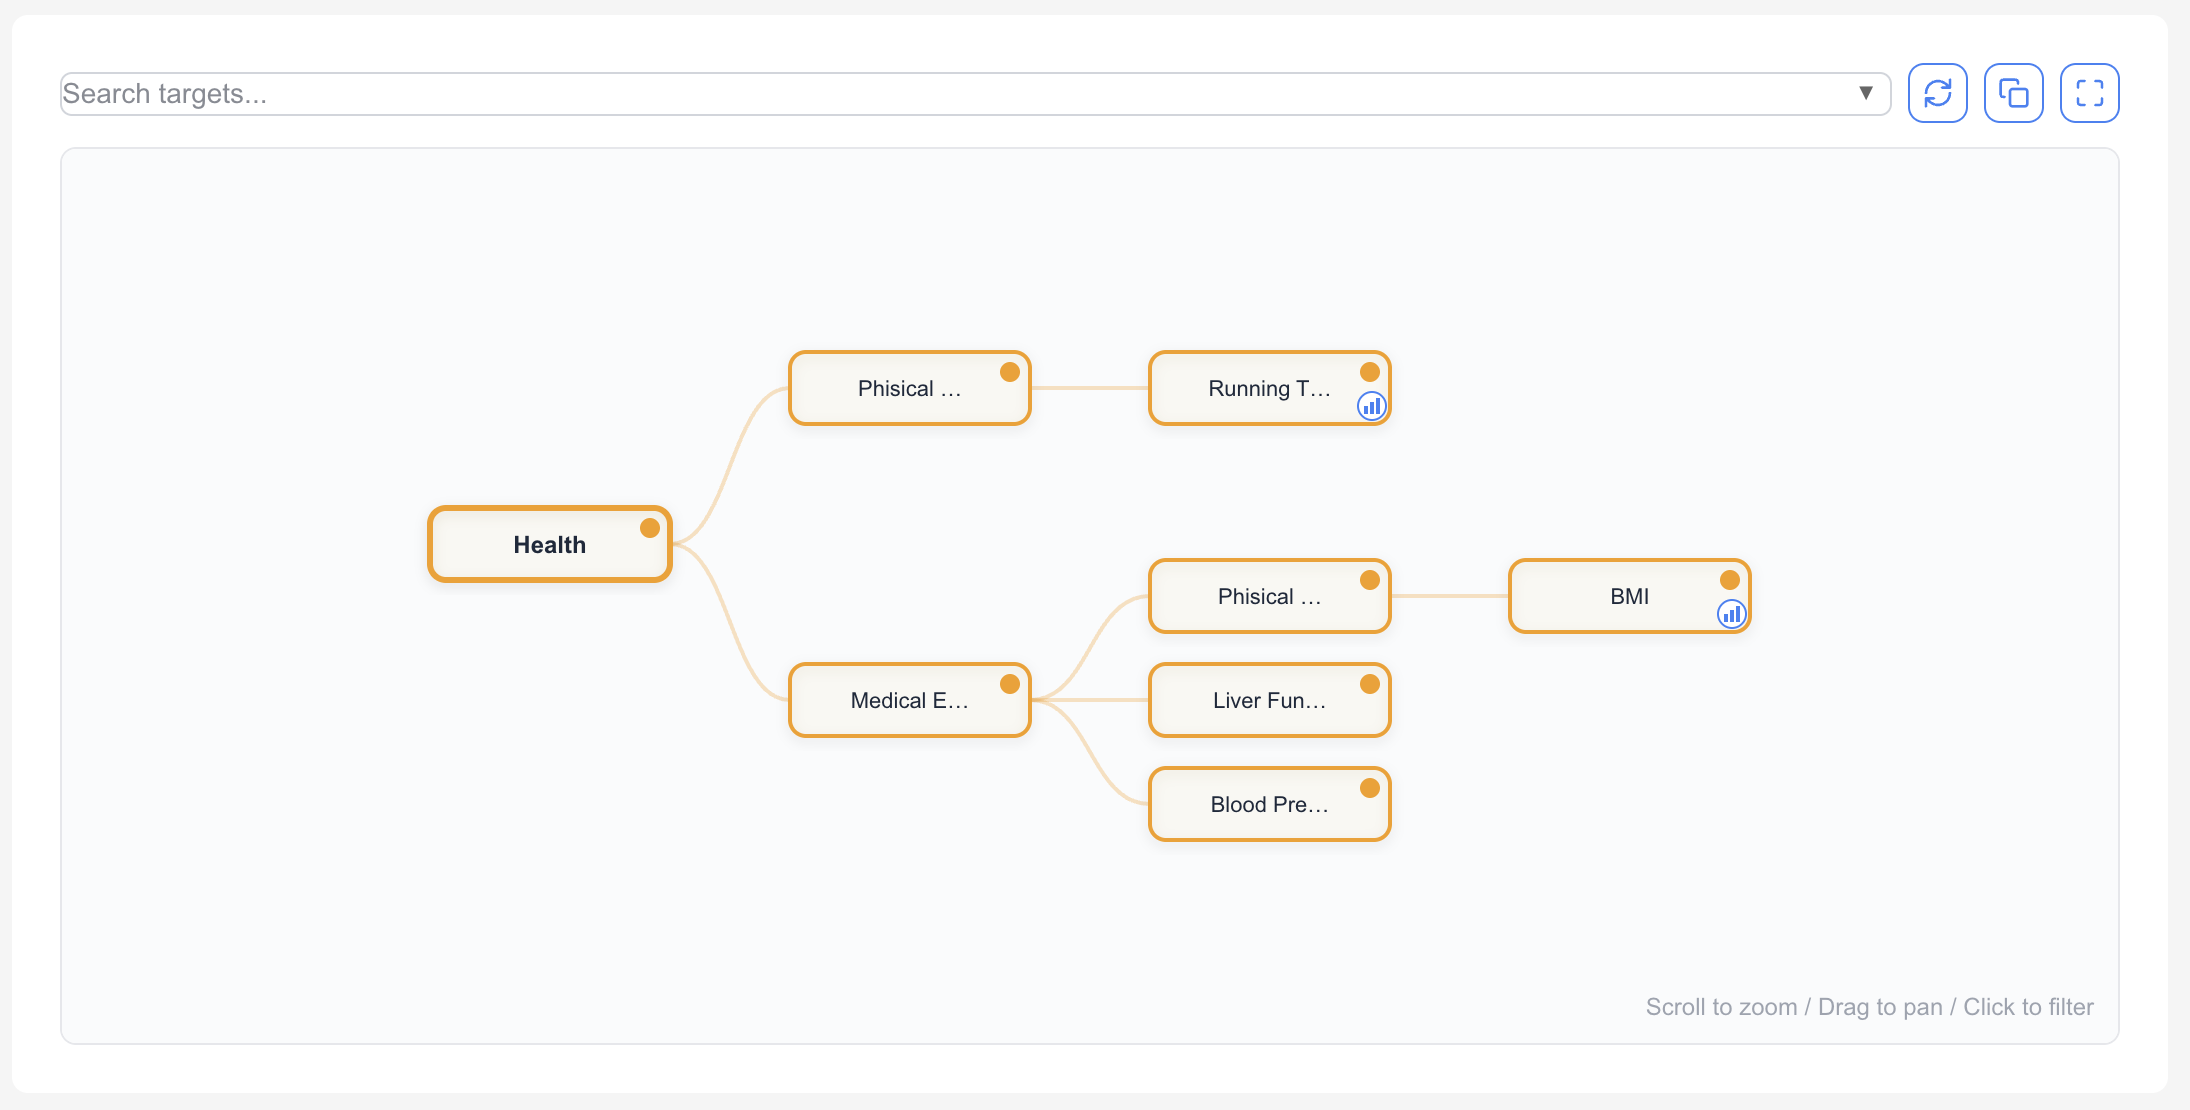Open chart icon on BMI node
The width and height of the screenshot is (2190, 1110).
(1731, 614)
